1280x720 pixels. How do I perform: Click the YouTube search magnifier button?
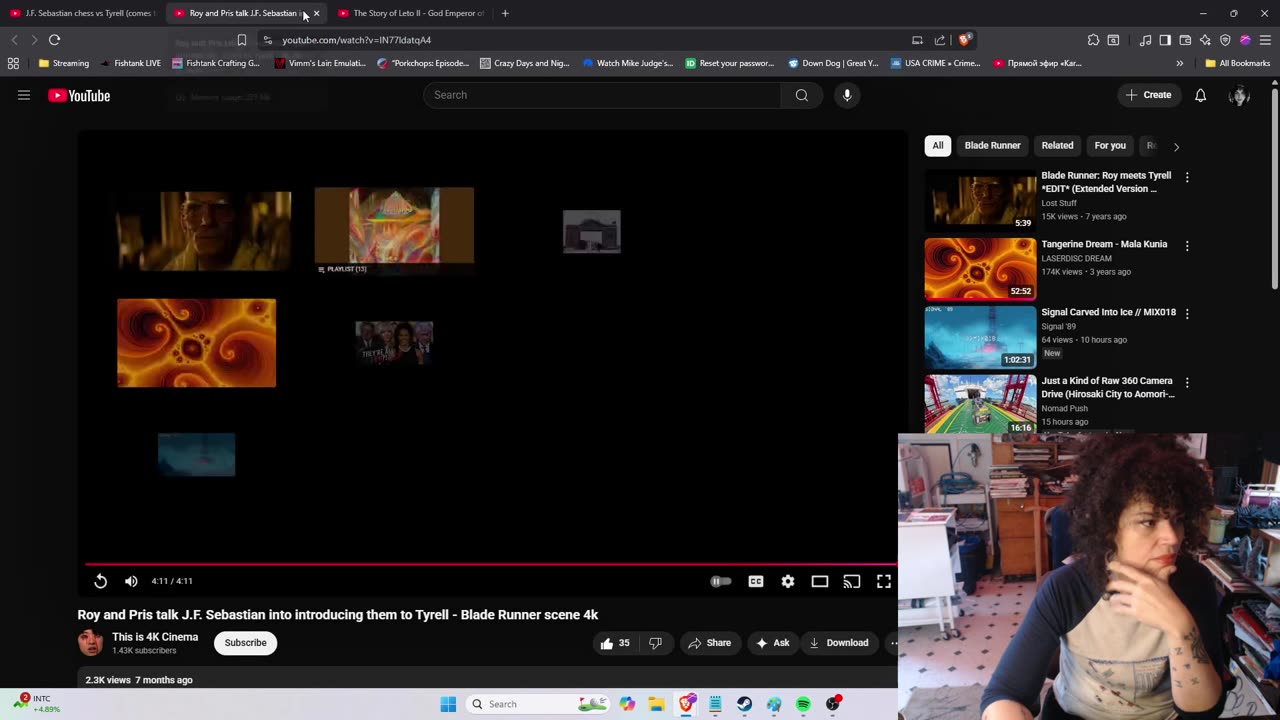click(x=802, y=95)
